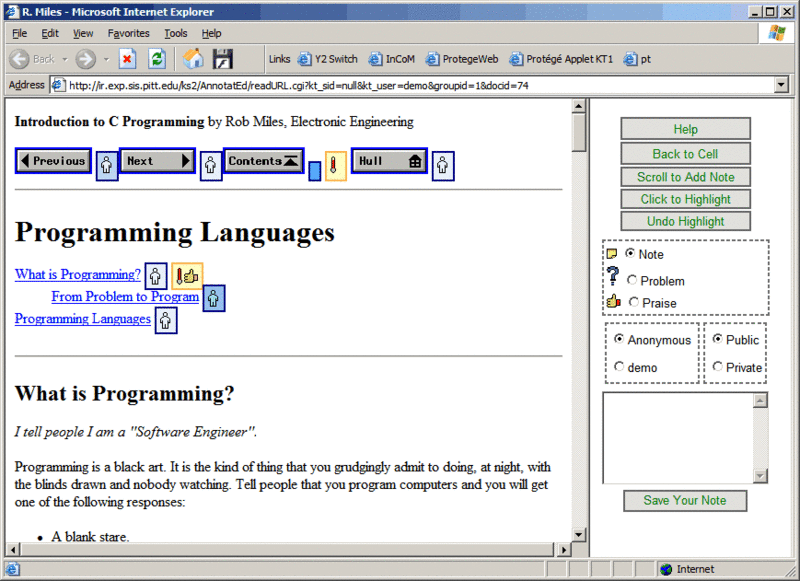The height and width of the screenshot is (581, 800).
Task: Click the Click to Highlight button
Action: 685,199
